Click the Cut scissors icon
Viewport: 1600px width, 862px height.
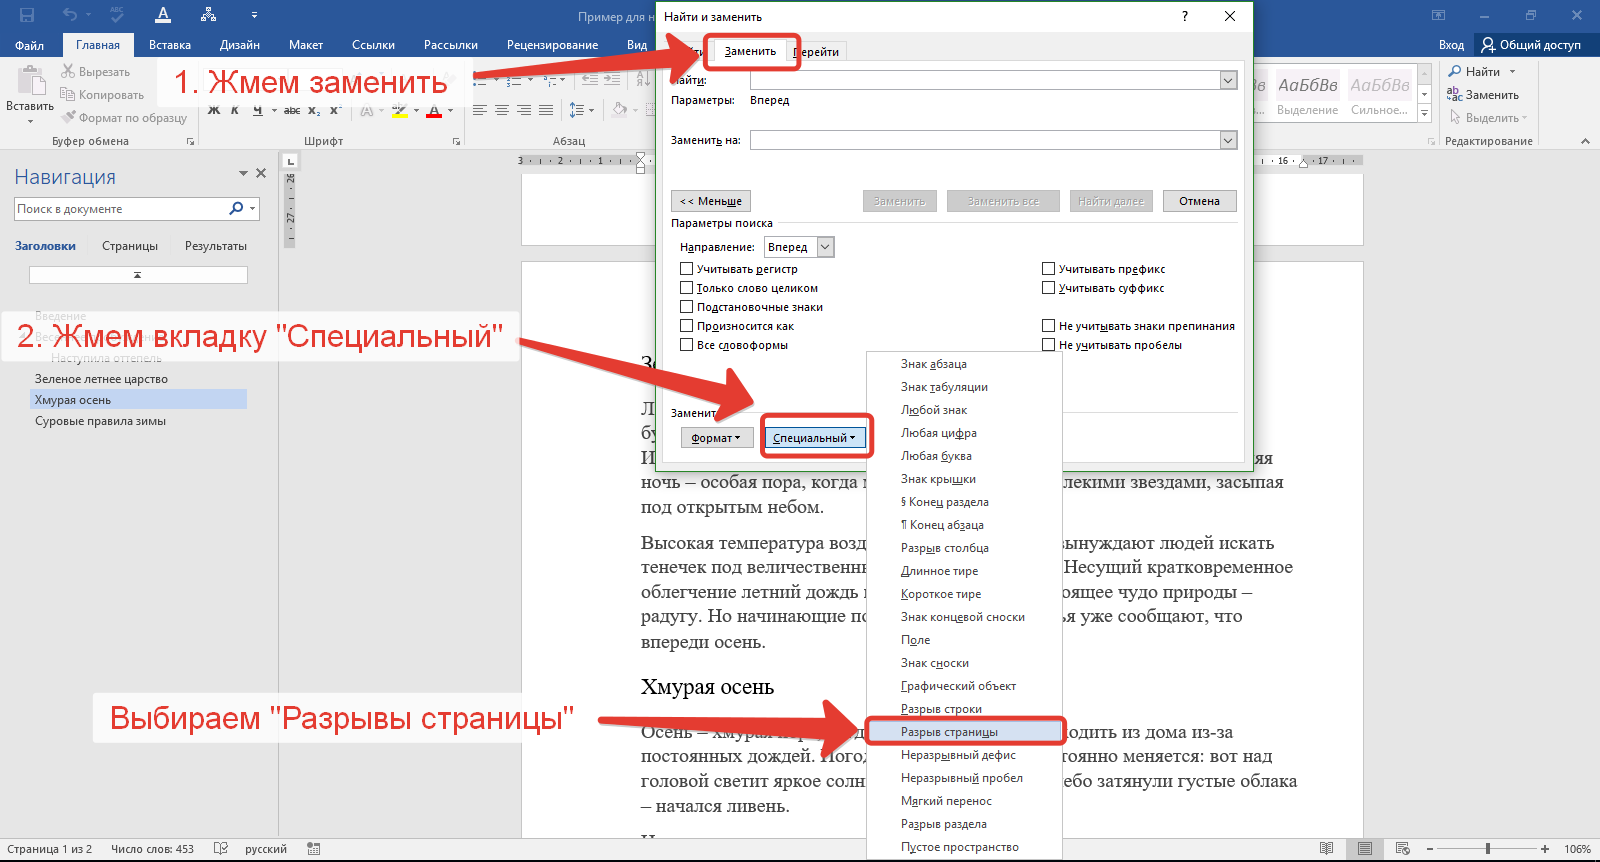tap(68, 71)
